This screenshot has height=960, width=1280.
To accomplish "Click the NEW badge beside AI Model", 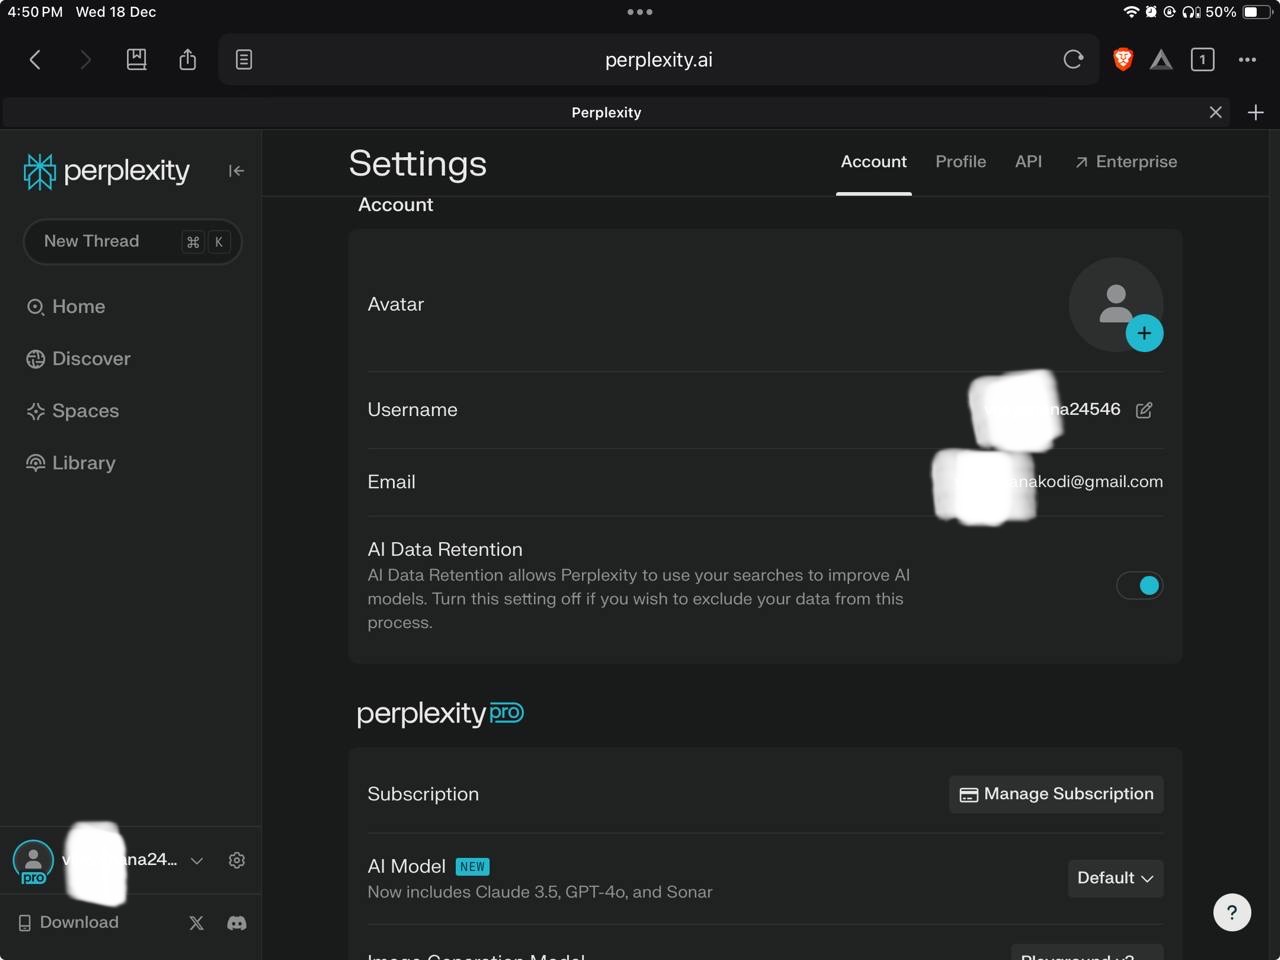I will click(x=473, y=867).
